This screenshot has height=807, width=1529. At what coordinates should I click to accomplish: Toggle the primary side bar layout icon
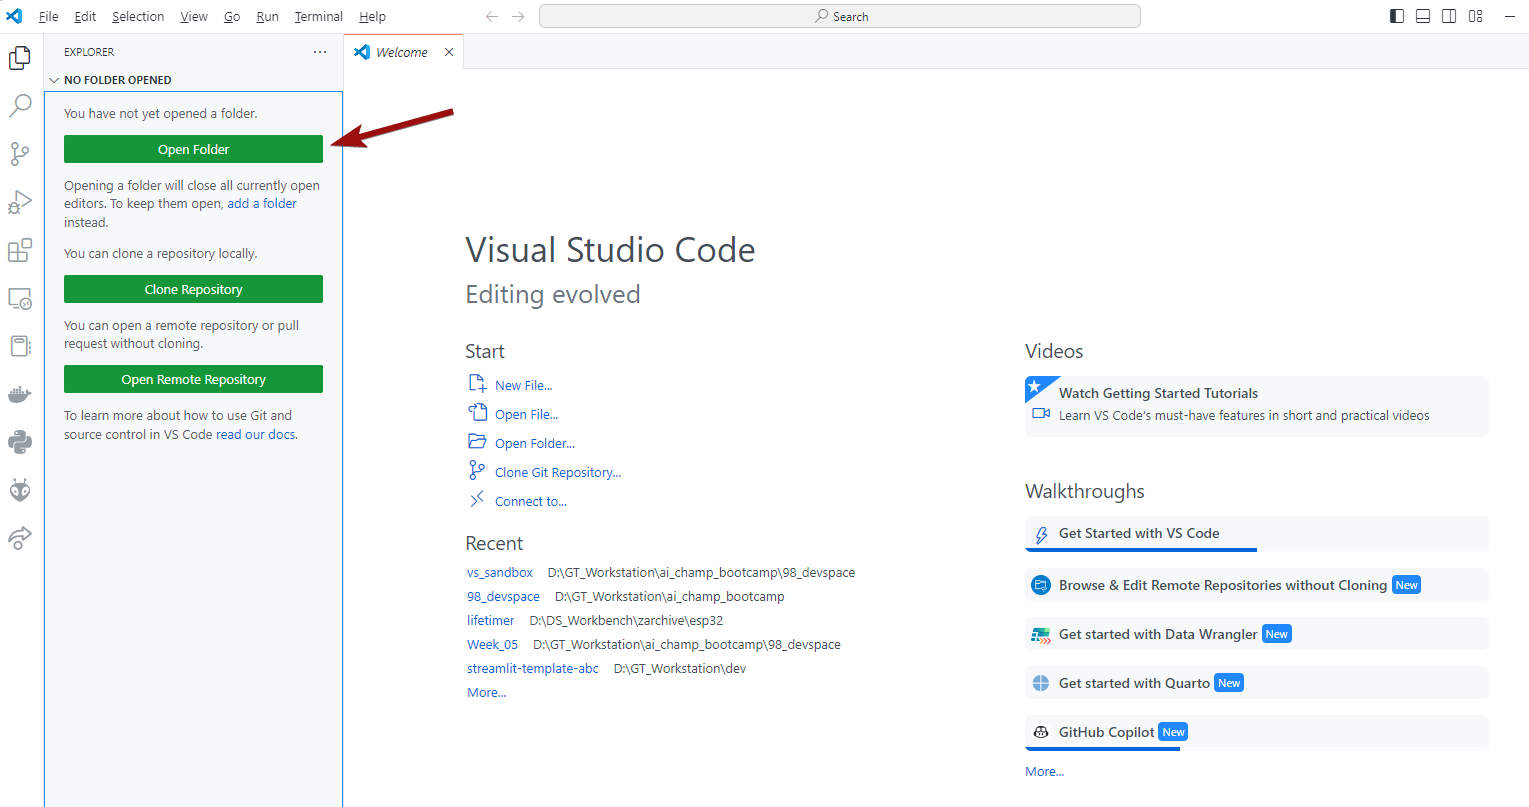[1397, 16]
